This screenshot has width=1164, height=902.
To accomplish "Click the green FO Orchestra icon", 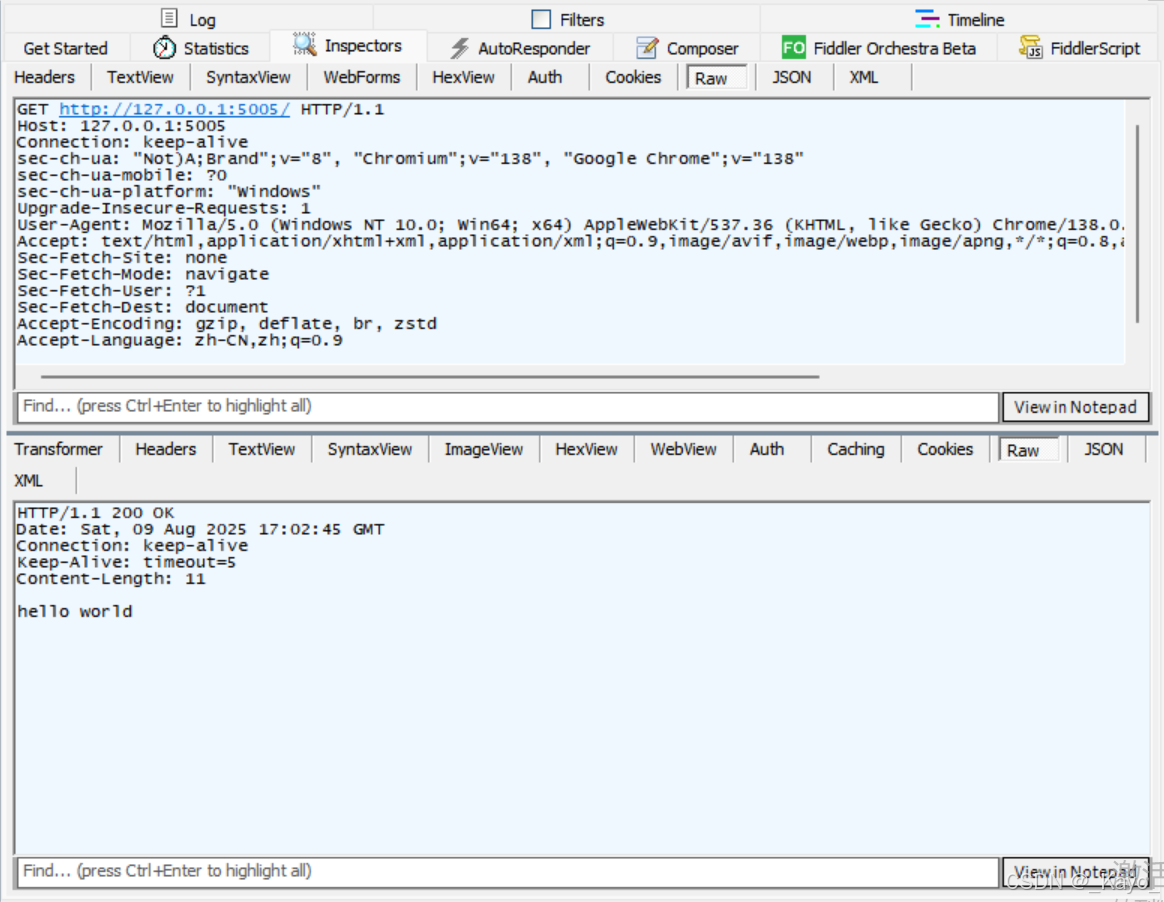I will click(794, 48).
